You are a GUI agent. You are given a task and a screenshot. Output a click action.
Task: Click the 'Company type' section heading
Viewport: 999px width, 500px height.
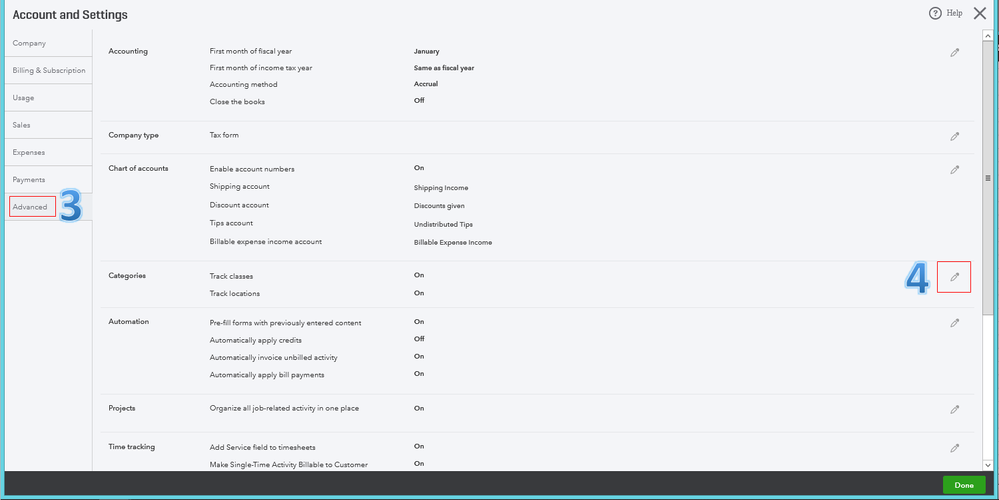click(x=133, y=135)
